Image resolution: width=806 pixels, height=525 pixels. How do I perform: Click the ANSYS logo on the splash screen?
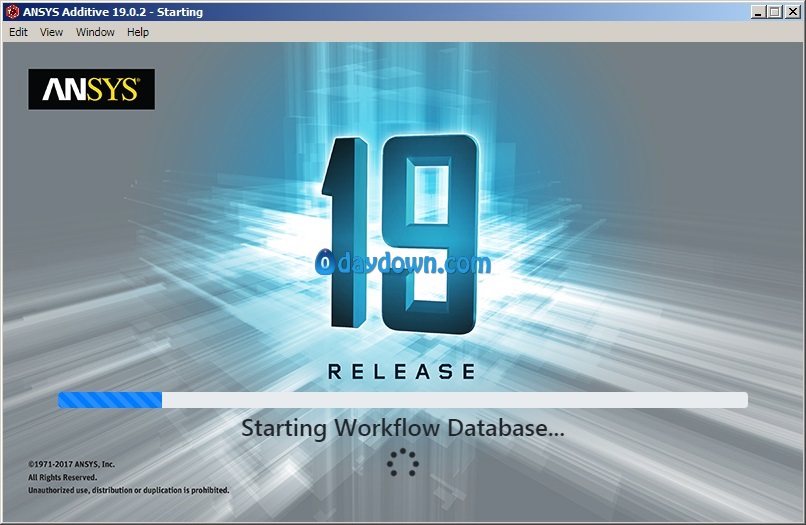(91, 89)
